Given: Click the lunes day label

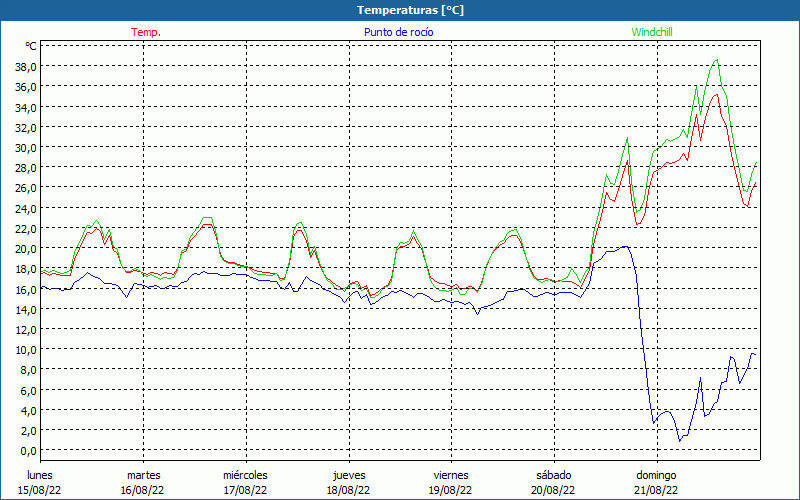Looking at the screenshot, I should pyautogui.click(x=40, y=475).
